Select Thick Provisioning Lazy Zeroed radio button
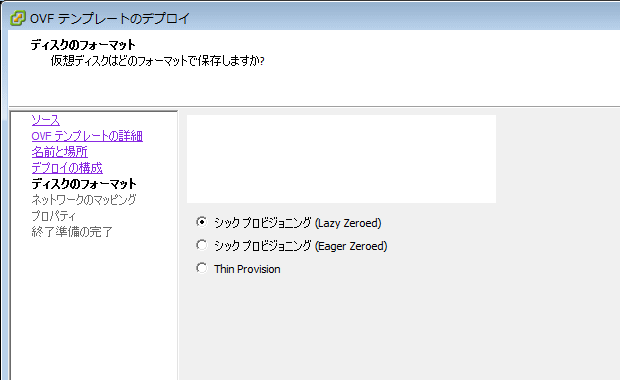The image size is (620, 380). [202, 222]
